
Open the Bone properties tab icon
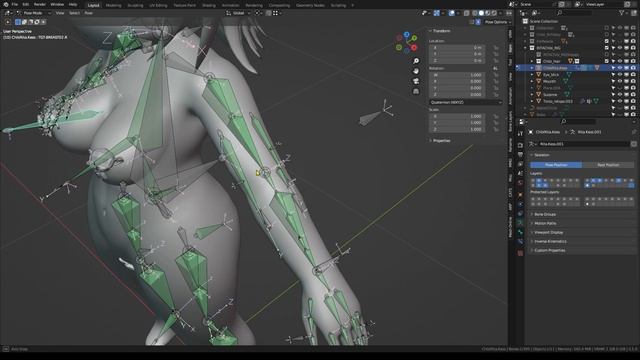[x=520, y=232]
